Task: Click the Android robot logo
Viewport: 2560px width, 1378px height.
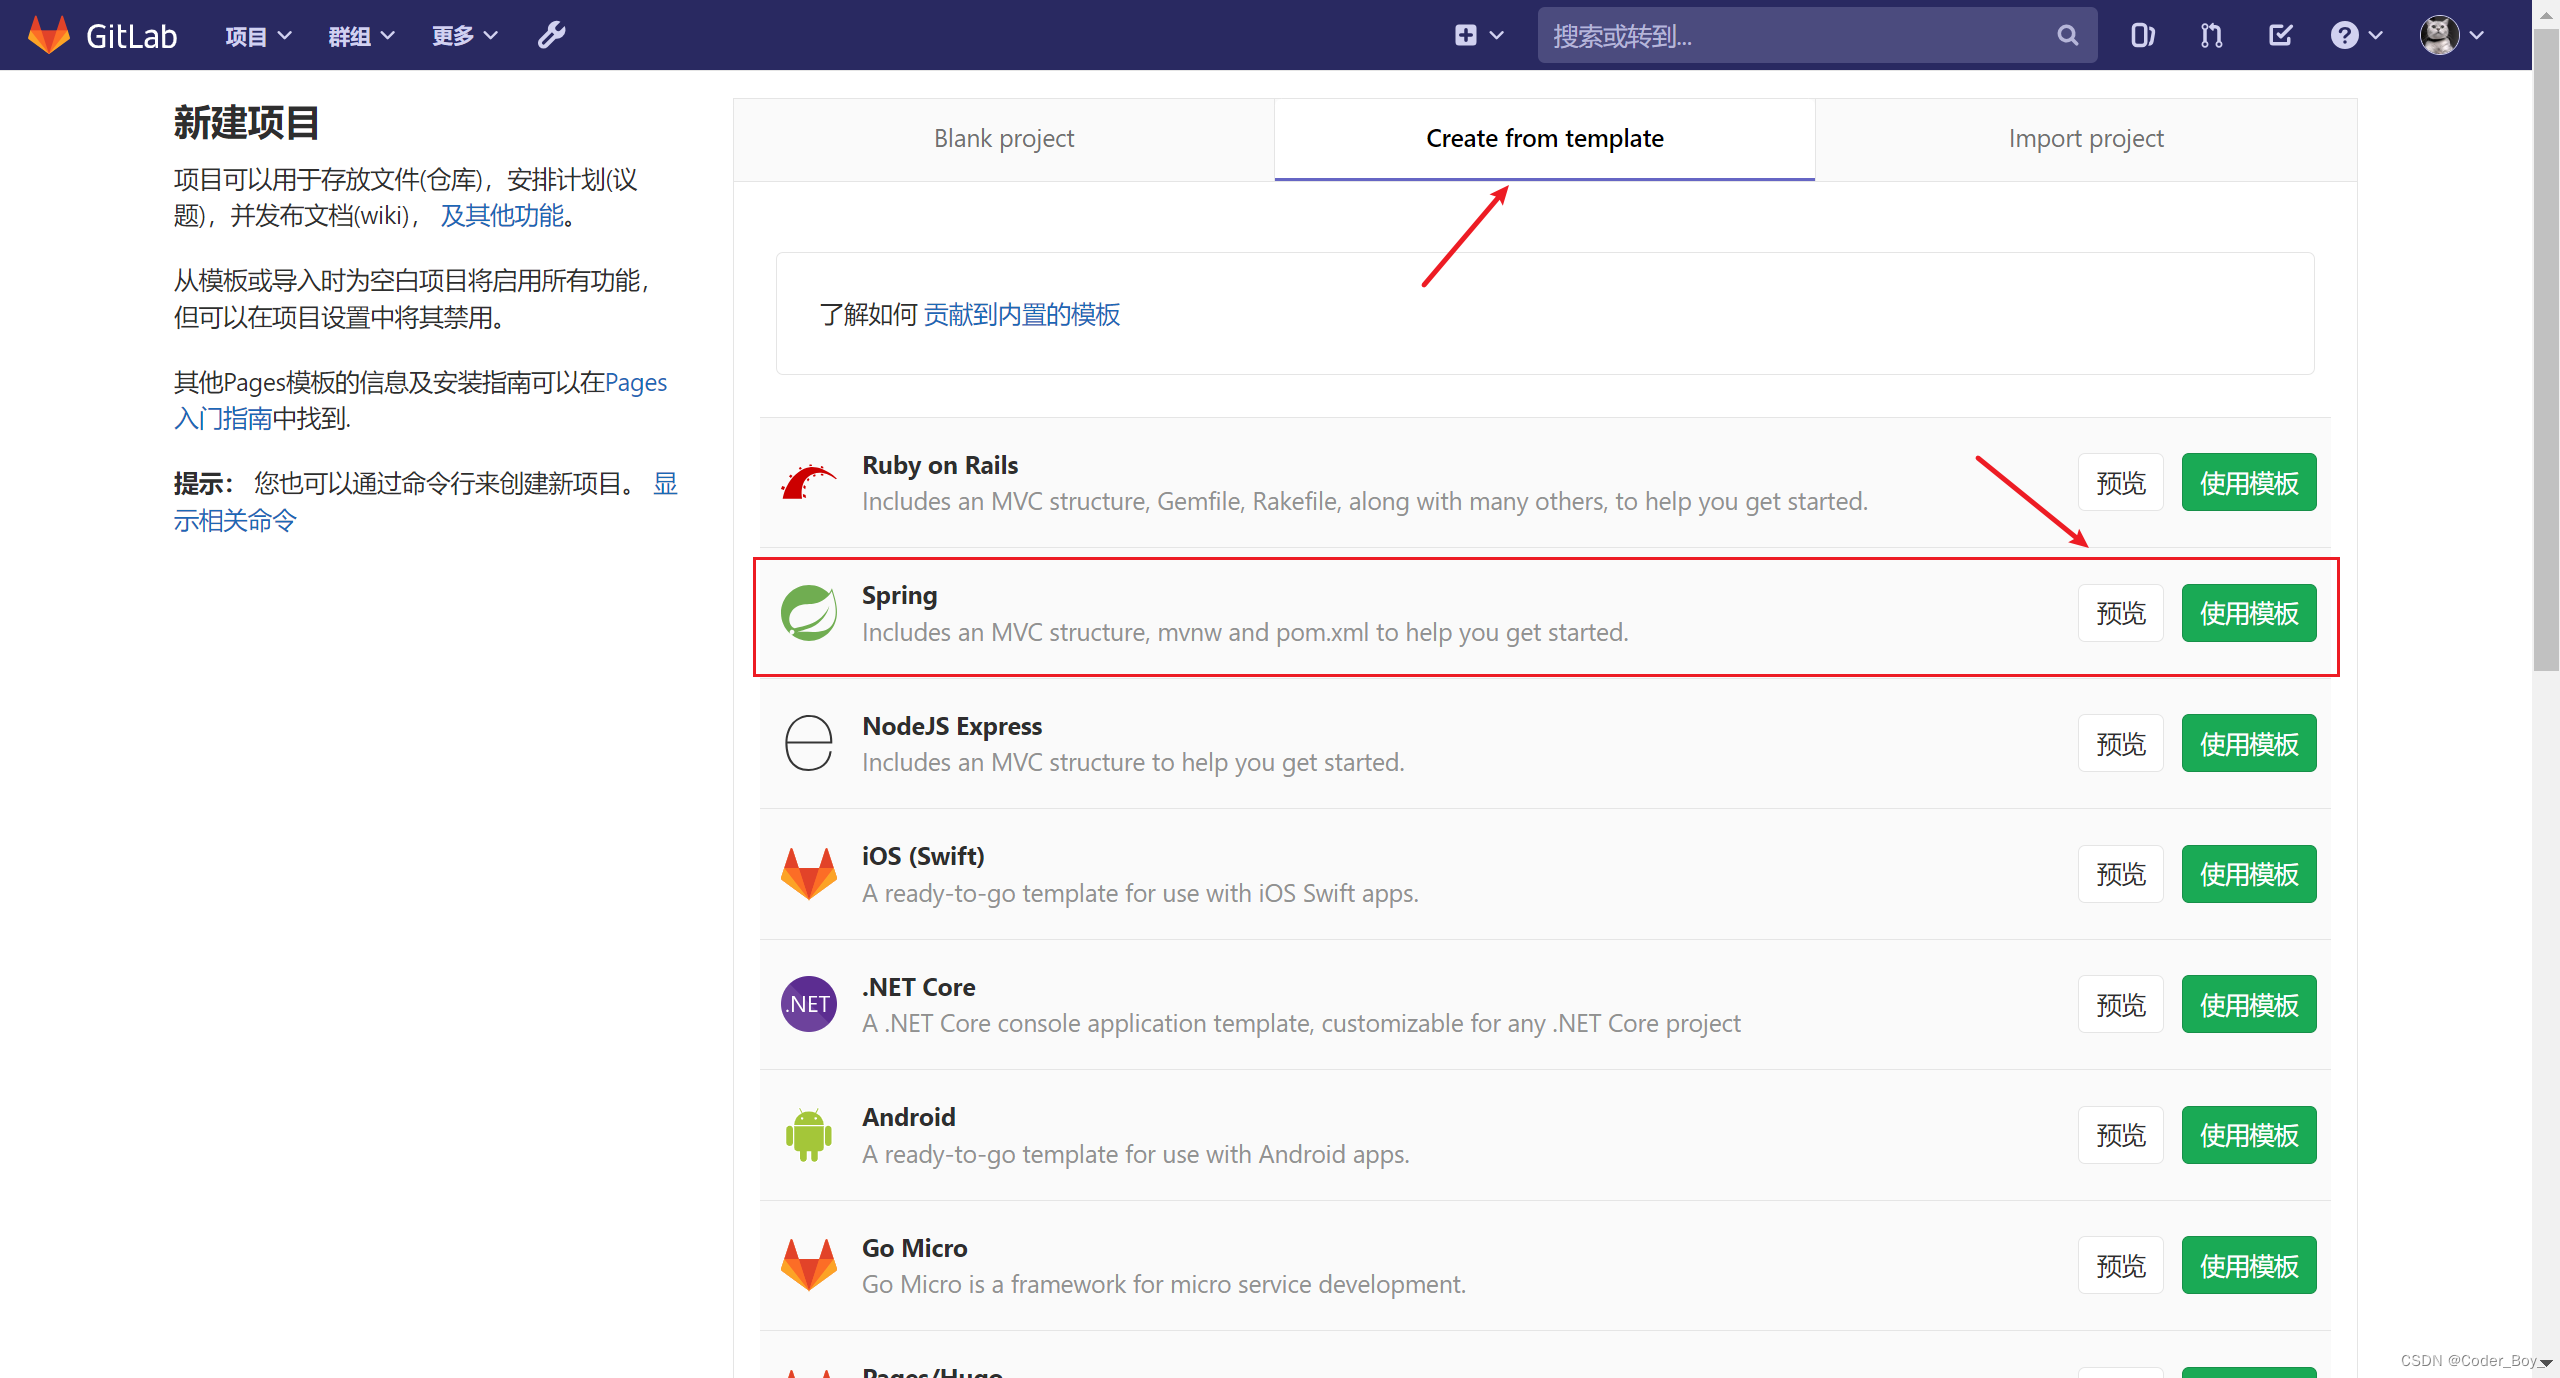Action: [808, 1135]
